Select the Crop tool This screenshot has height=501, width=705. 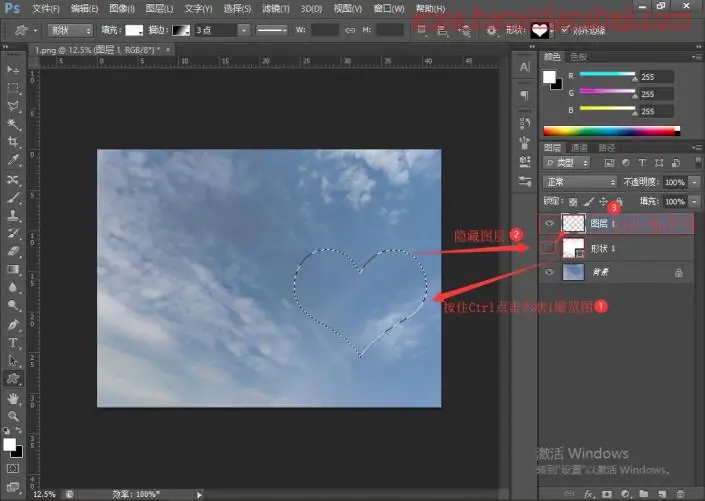13,142
